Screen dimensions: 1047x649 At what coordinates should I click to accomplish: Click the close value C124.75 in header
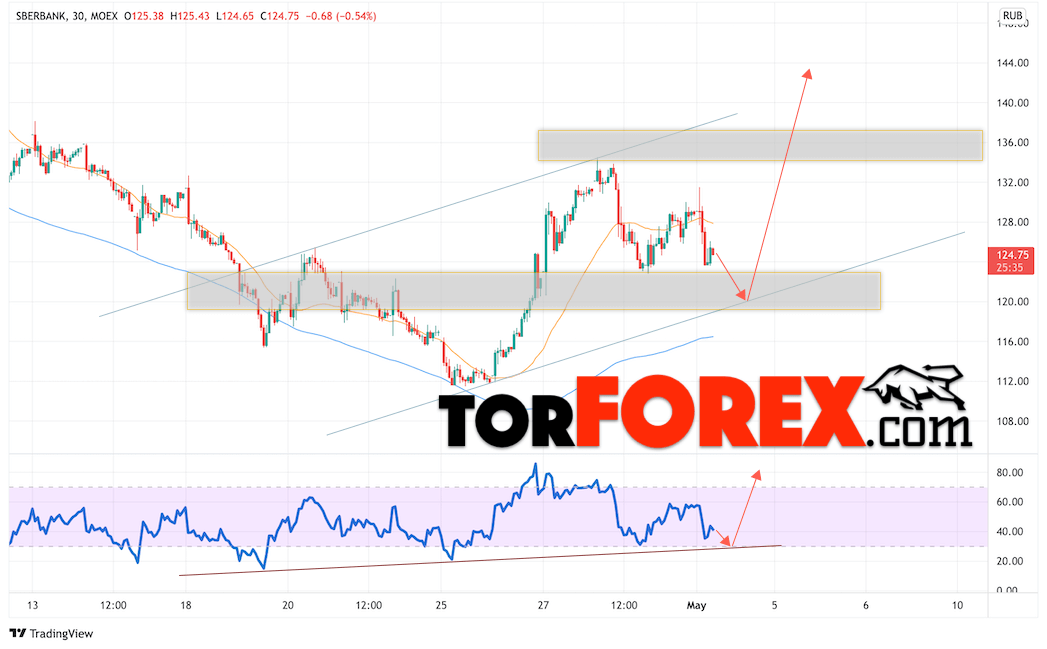pyautogui.click(x=279, y=16)
